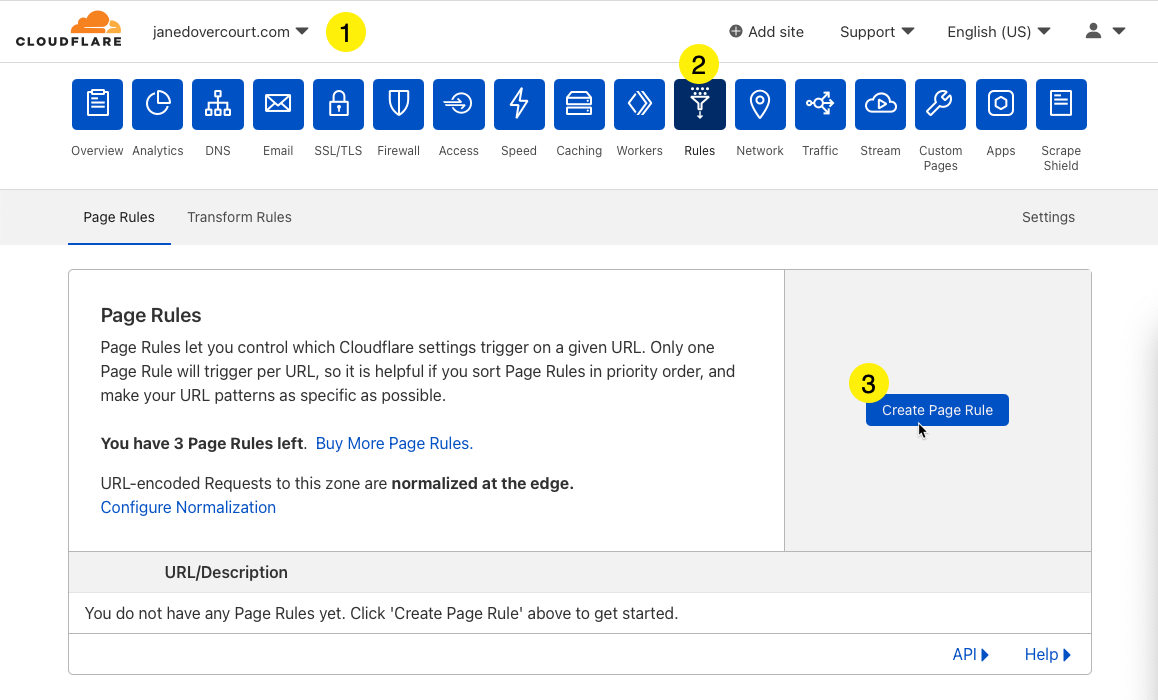1158x700 pixels.
Task: Open the Access section icon
Action: point(459,104)
